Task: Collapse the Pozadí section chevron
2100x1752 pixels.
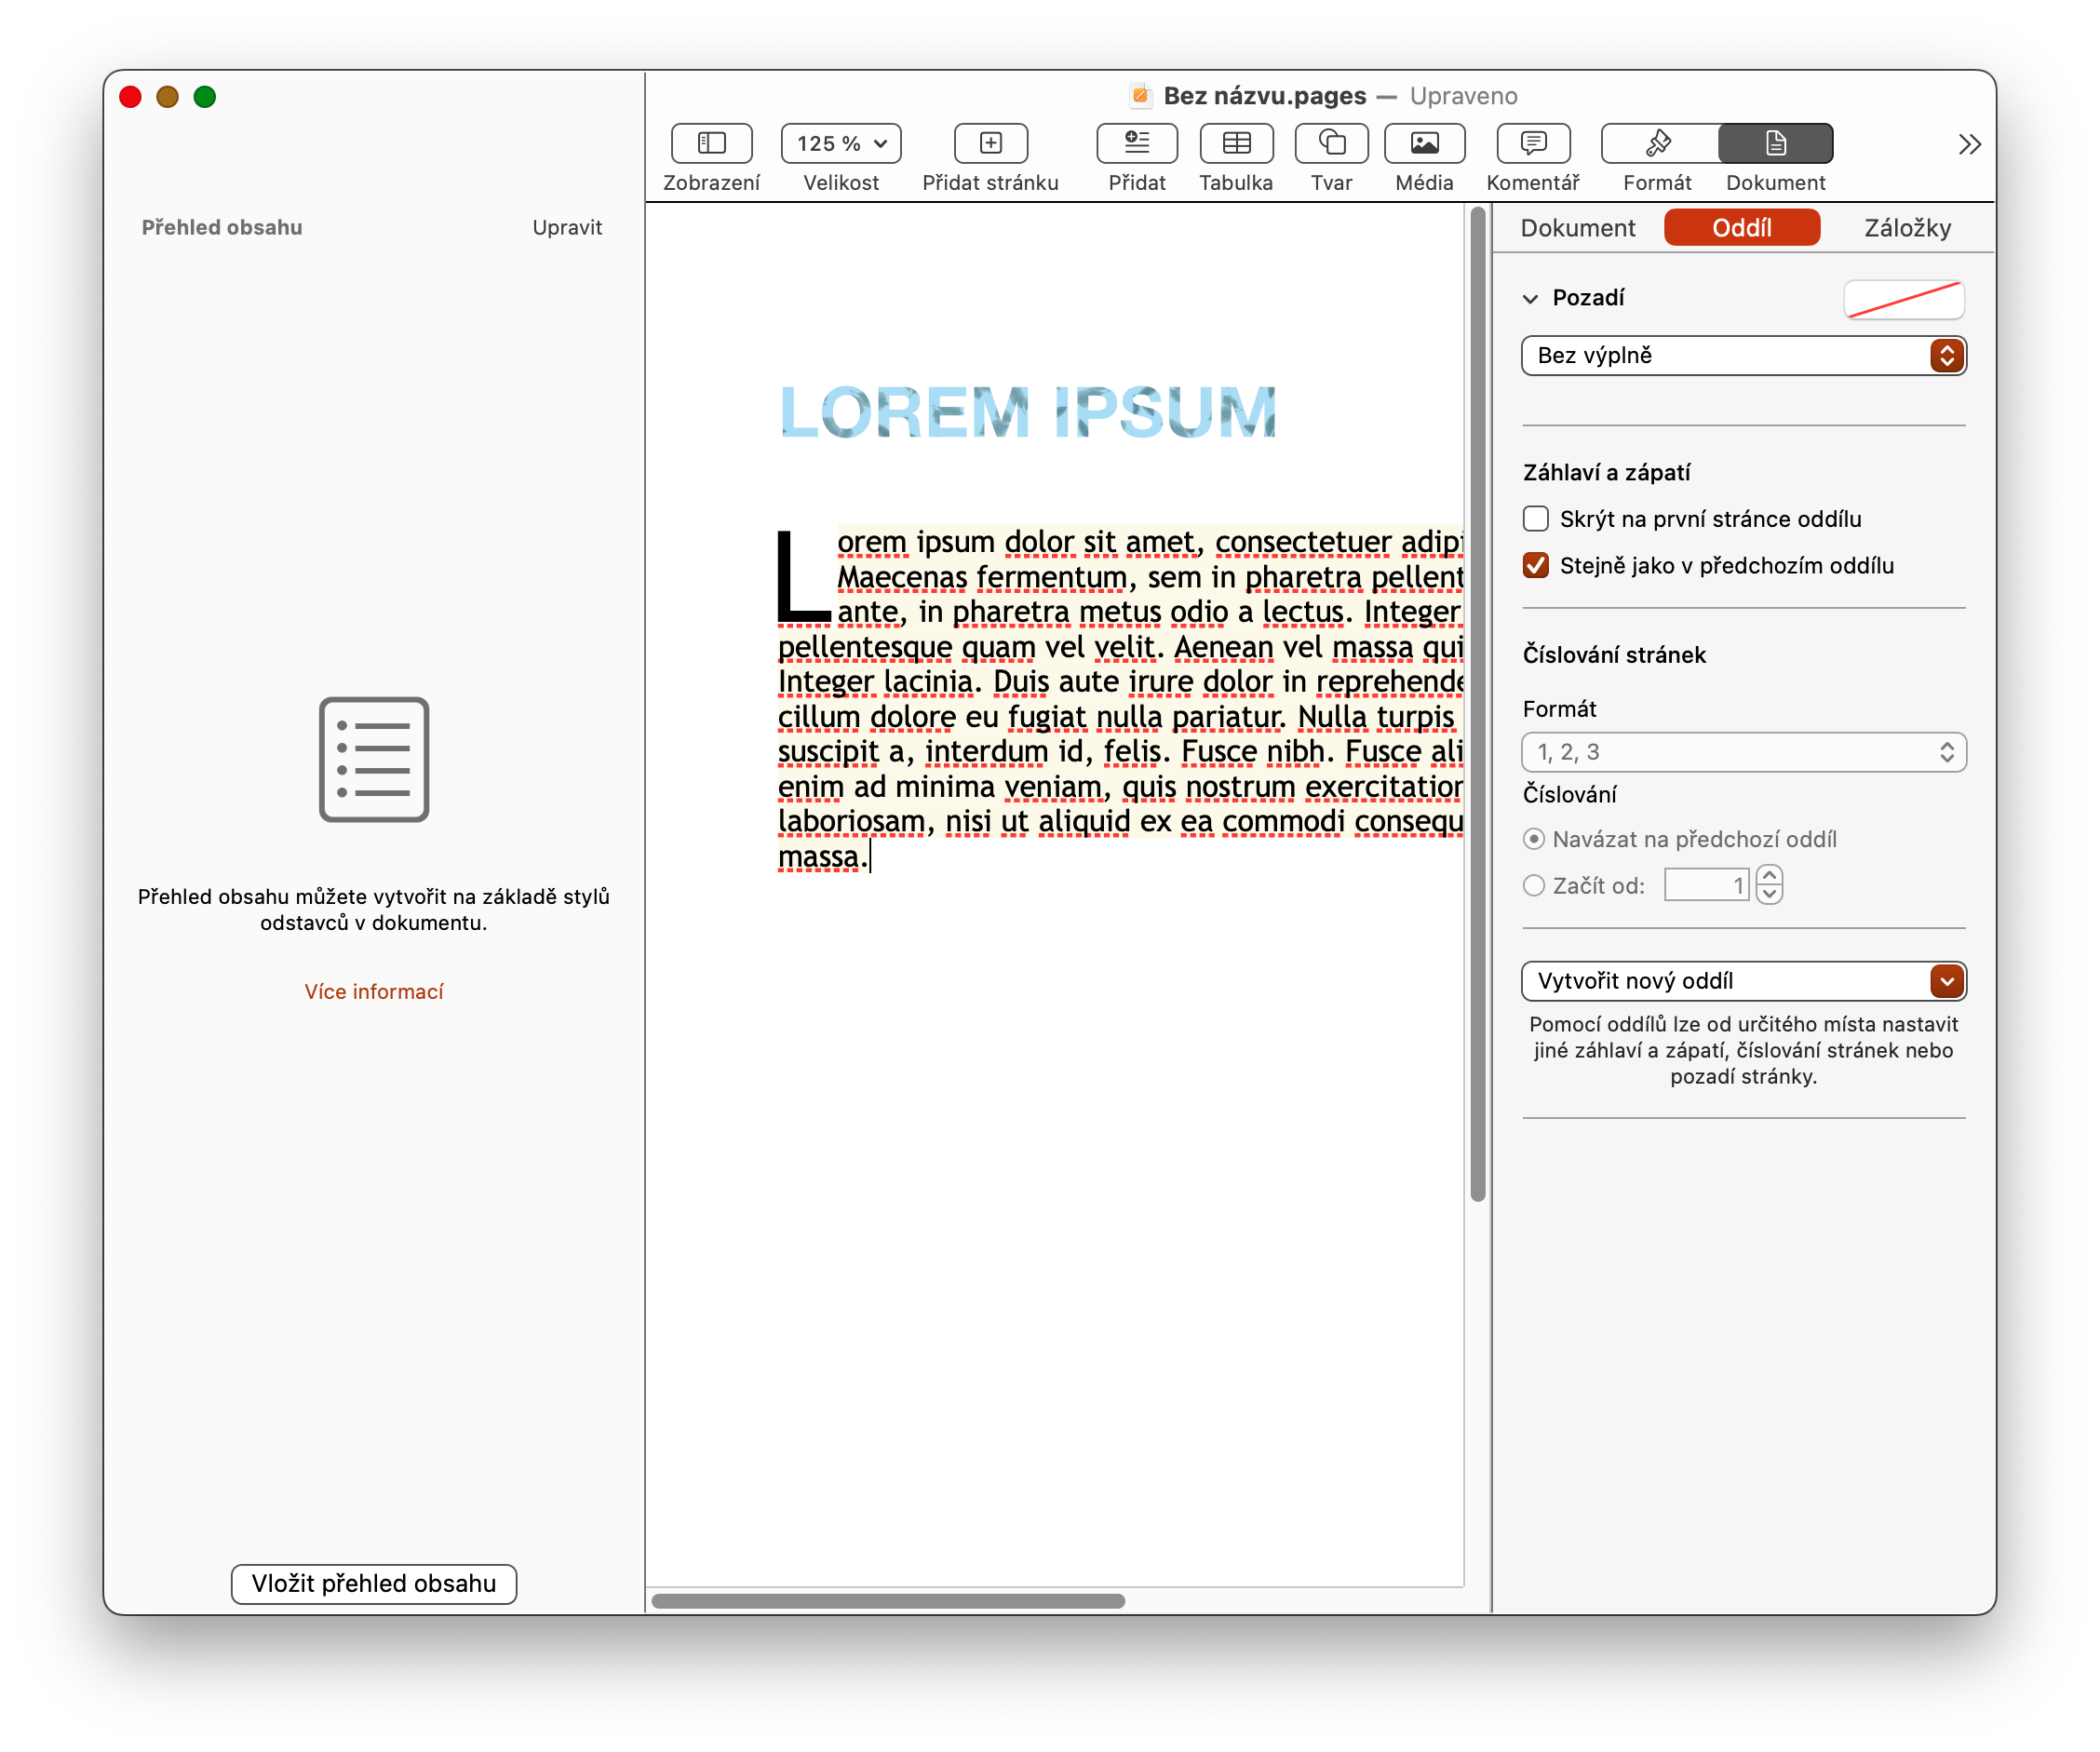Action: [x=1530, y=299]
